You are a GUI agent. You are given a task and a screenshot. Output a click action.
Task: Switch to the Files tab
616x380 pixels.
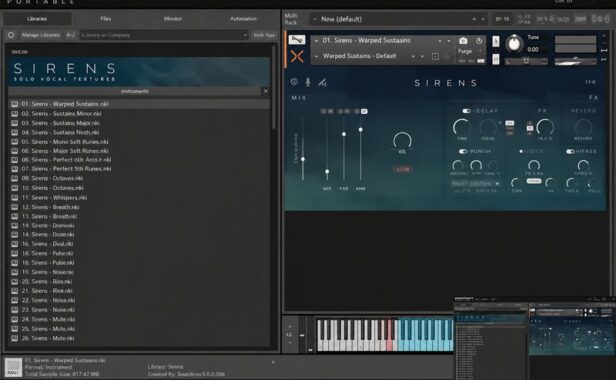pos(106,19)
